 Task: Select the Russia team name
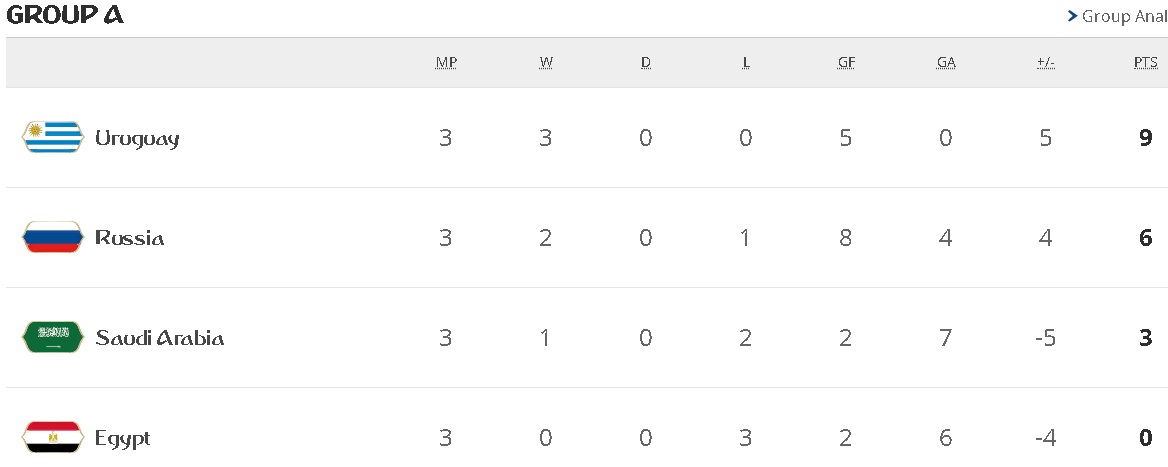click(130, 238)
